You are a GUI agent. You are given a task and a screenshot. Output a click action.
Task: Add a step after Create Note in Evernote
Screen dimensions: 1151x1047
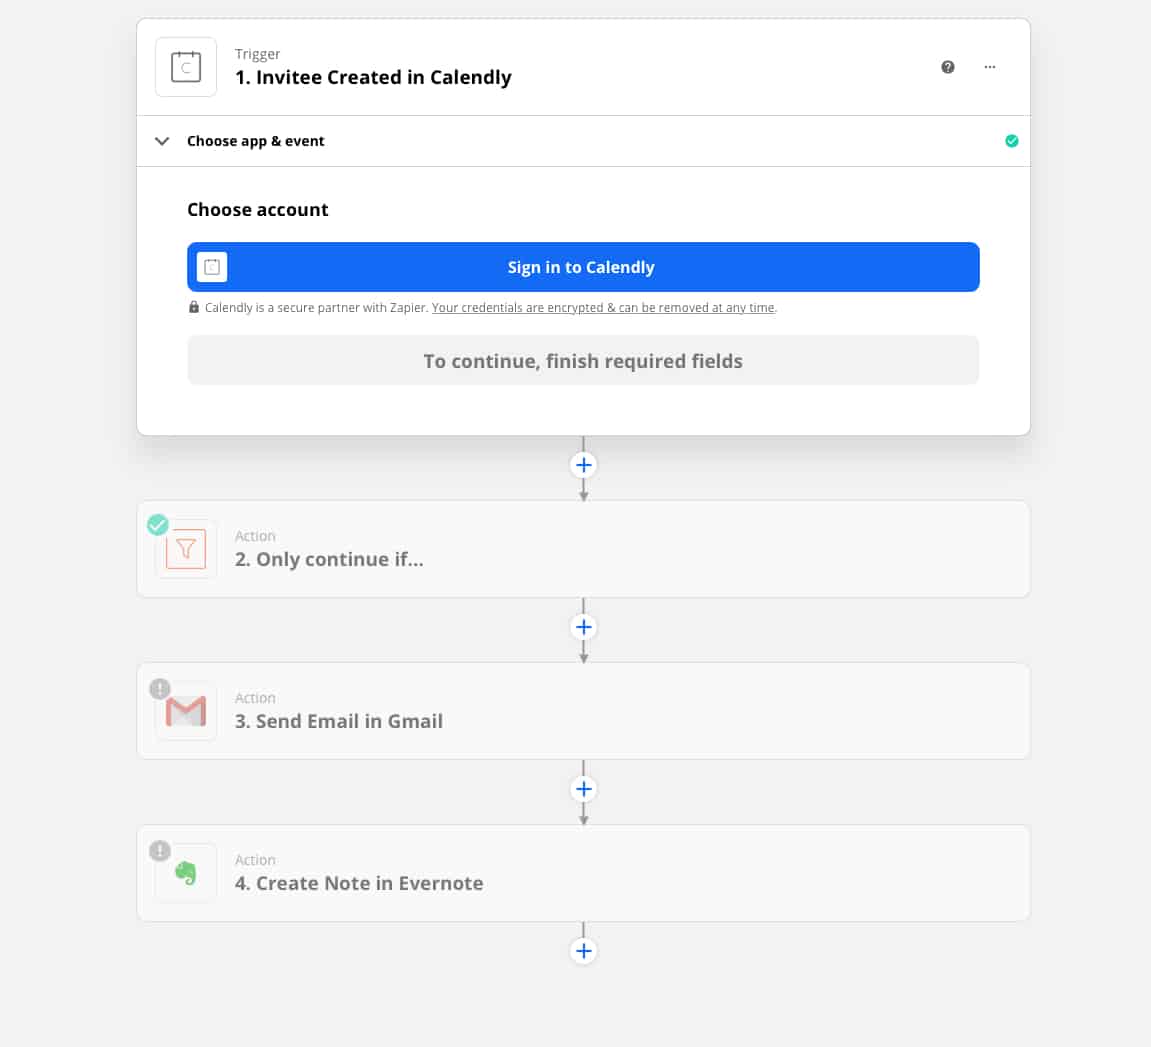[x=584, y=951]
